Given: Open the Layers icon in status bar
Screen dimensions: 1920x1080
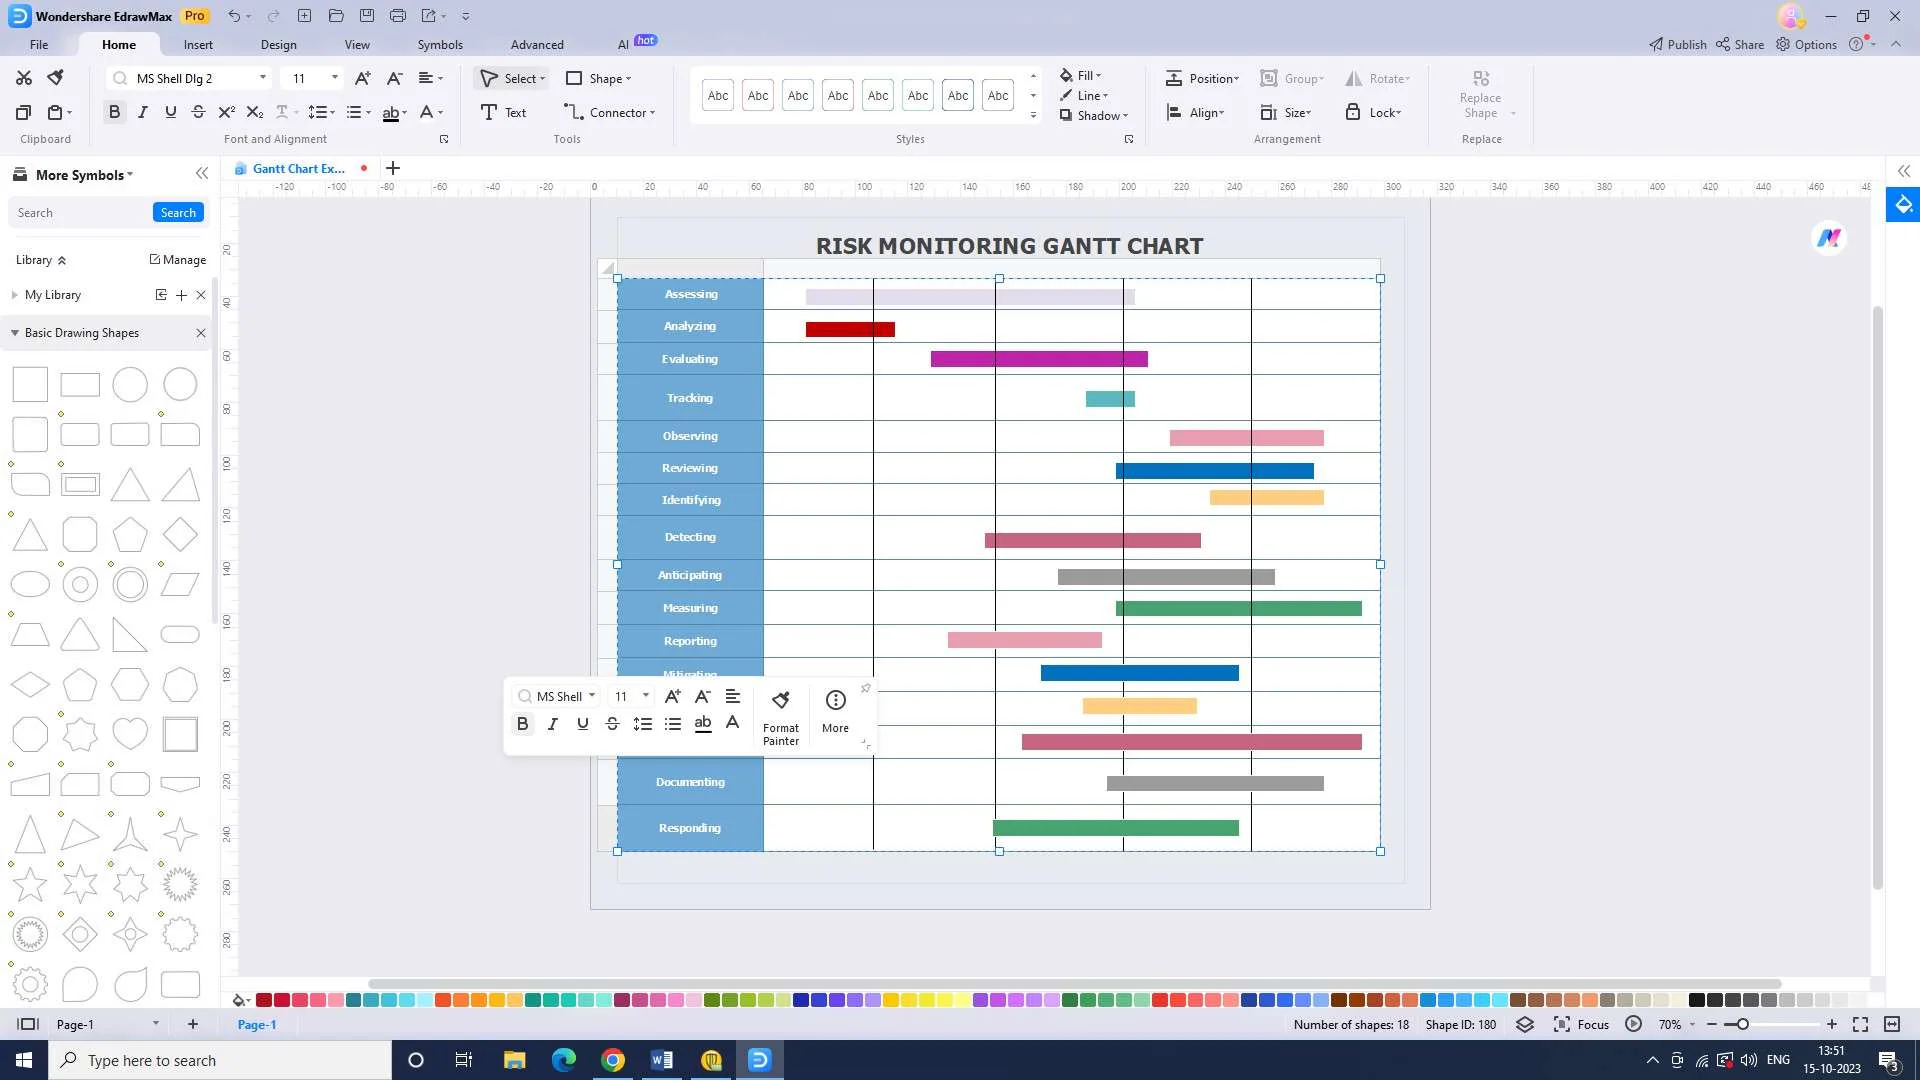Looking at the screenshot, I should pos(1524,1025).
